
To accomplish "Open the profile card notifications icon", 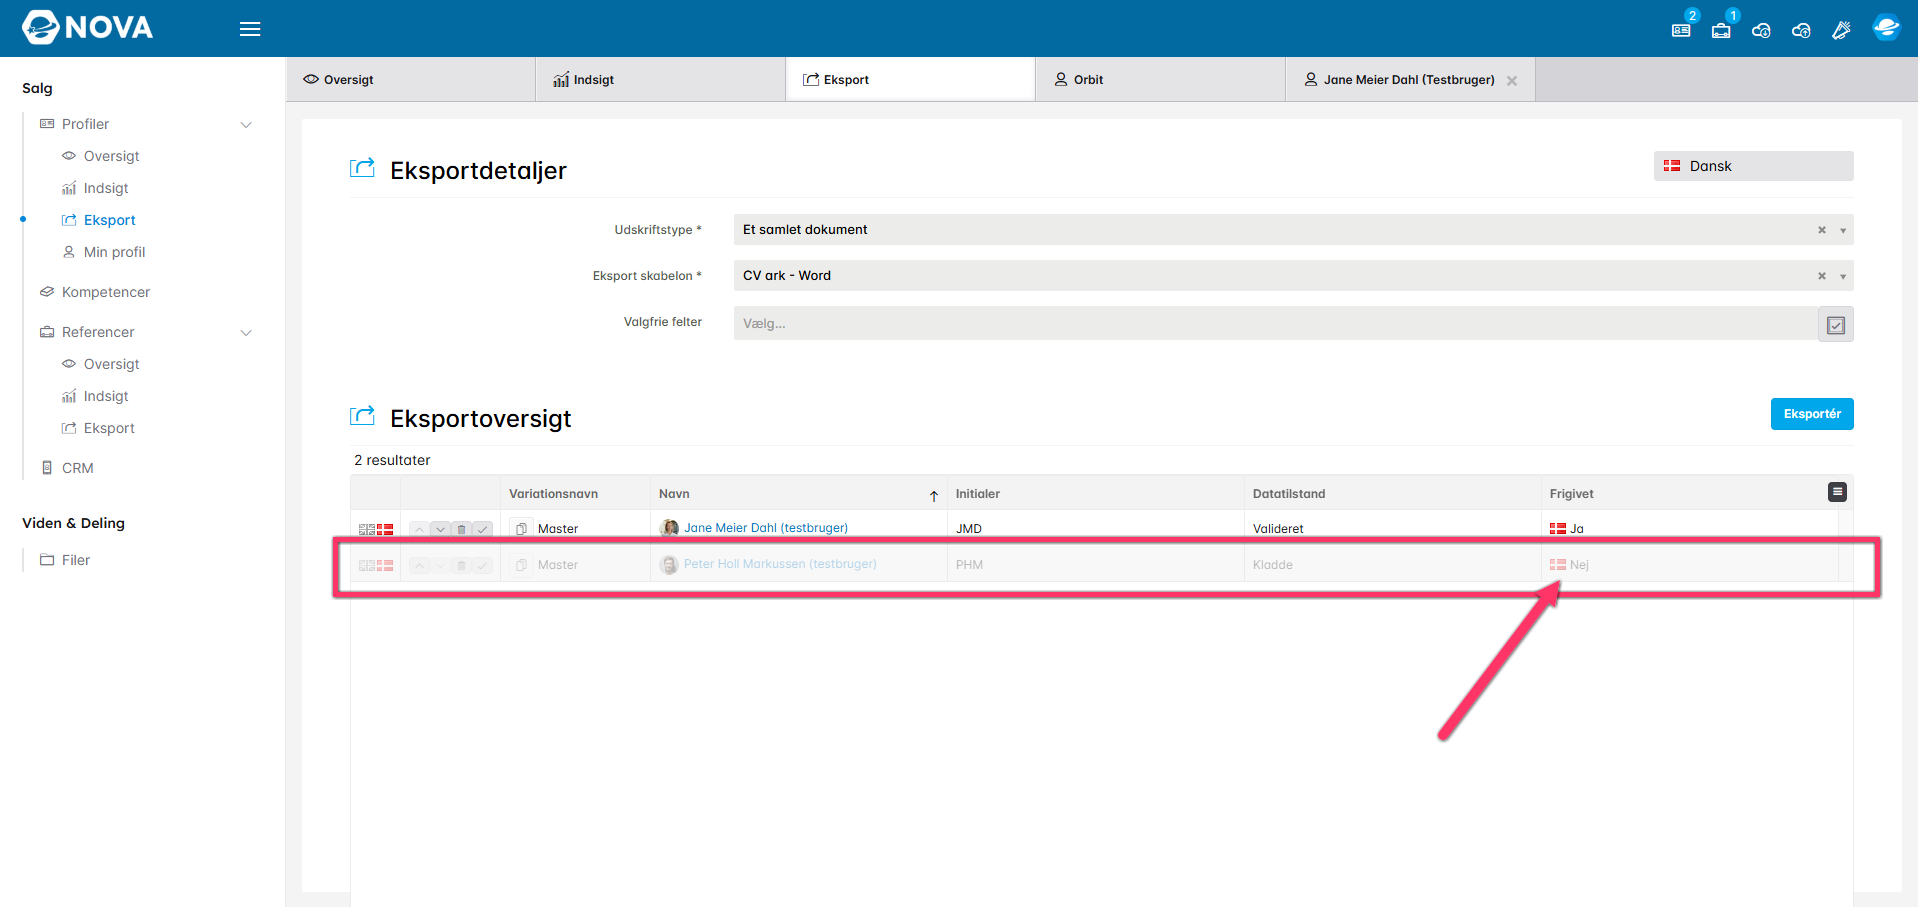I will click(x=1681, y=30).
